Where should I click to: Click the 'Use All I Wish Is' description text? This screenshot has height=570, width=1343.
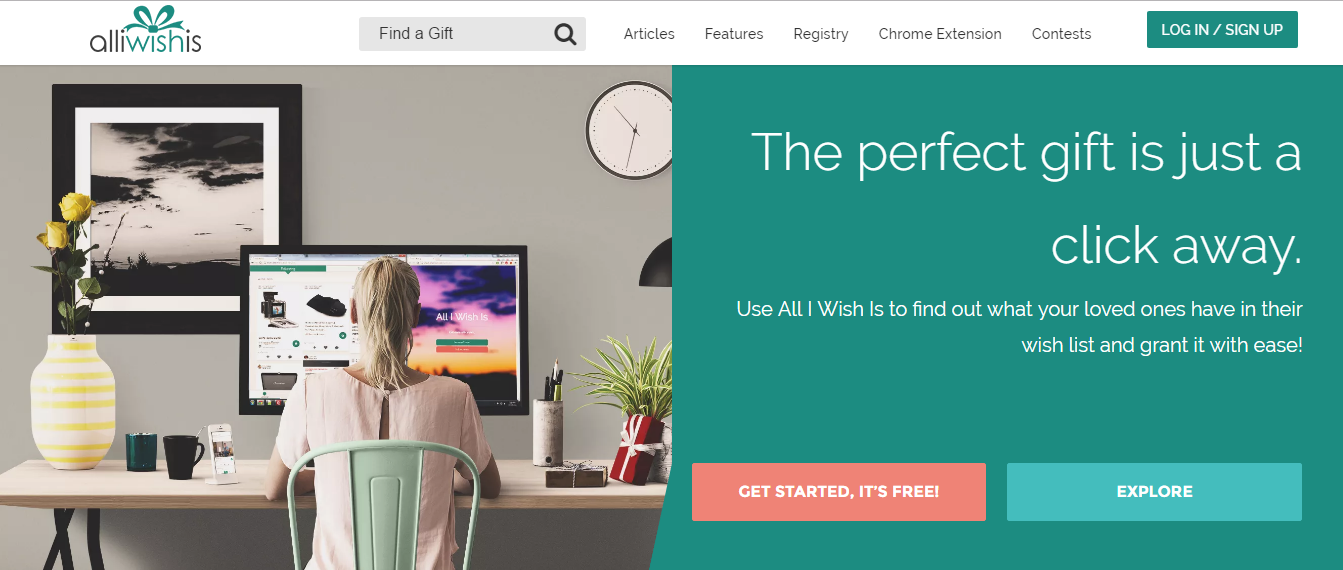click(1019, 327)
